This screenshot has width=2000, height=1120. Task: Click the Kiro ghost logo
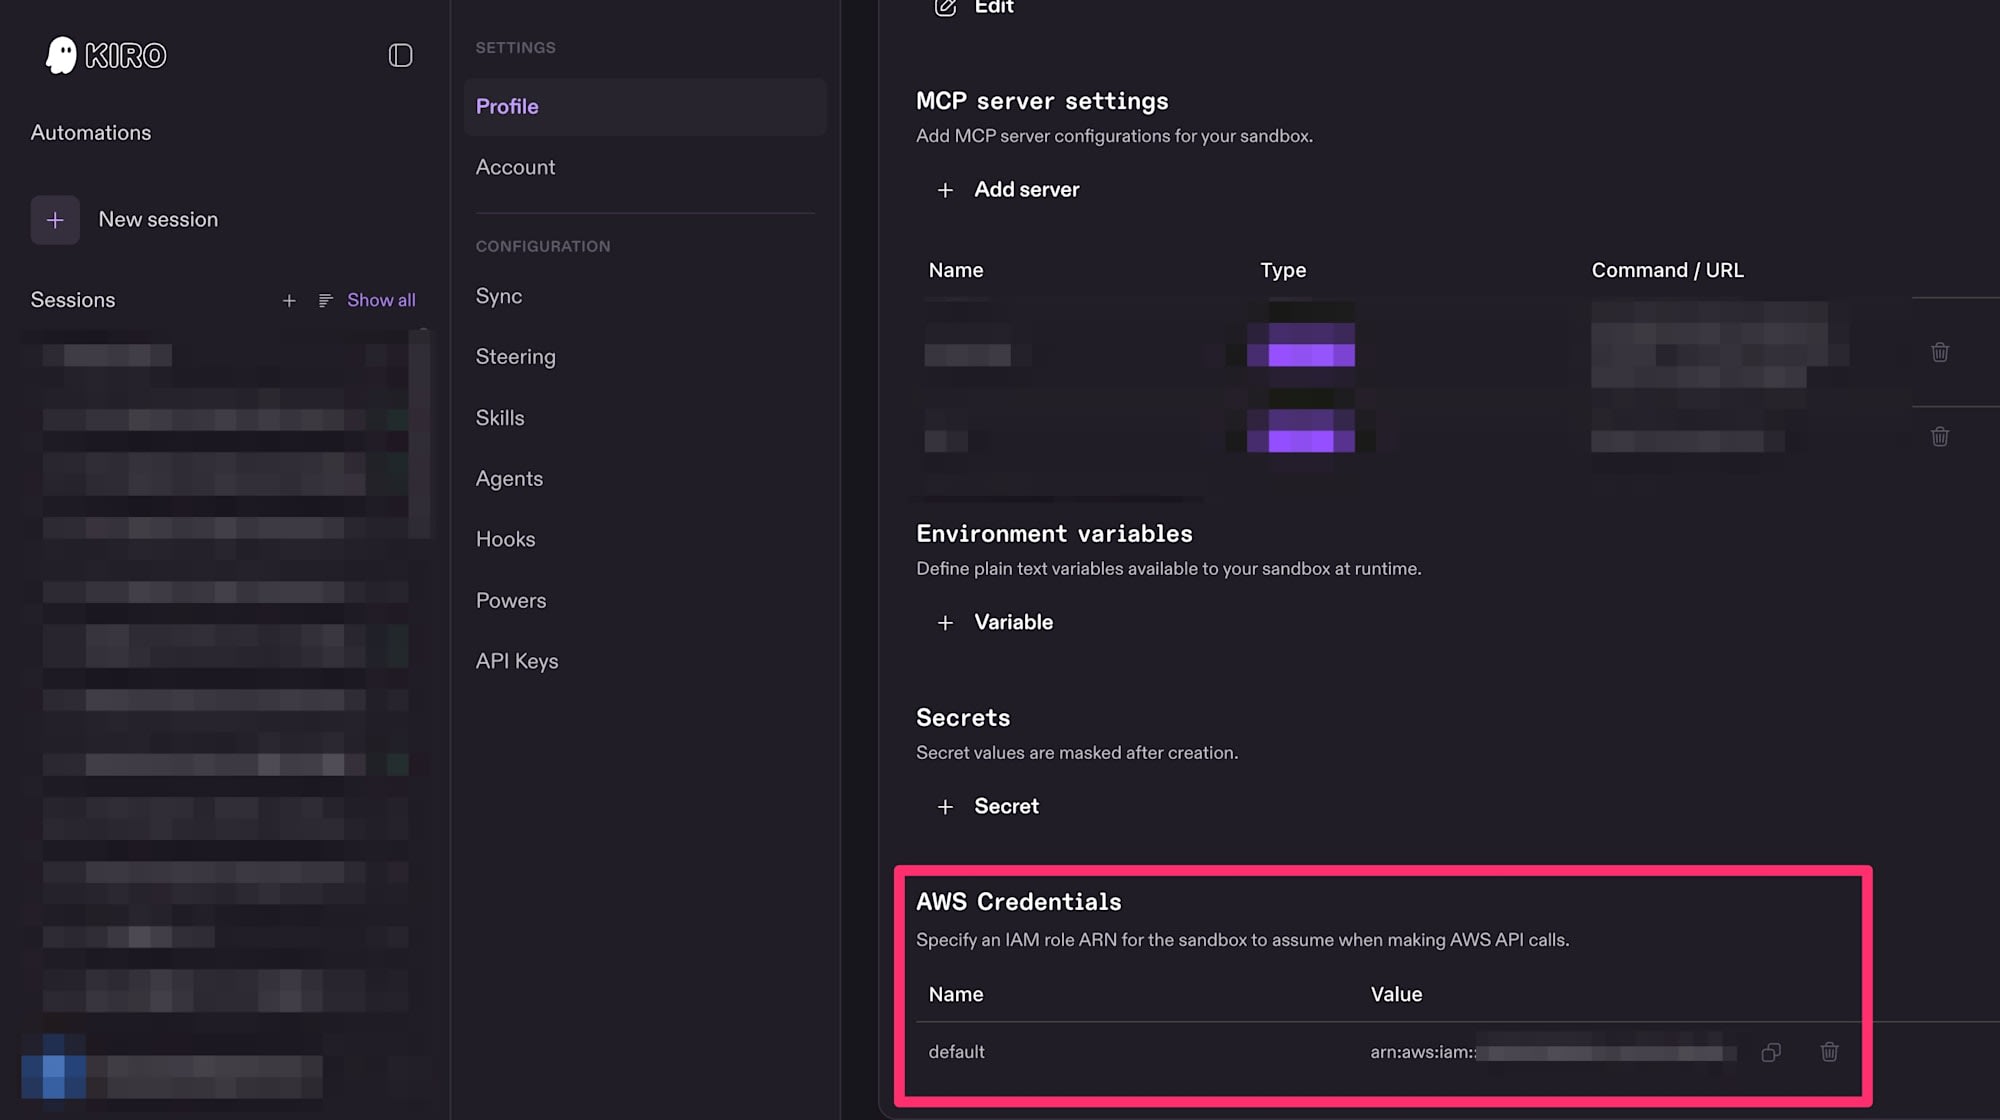[x=61, y=55]
